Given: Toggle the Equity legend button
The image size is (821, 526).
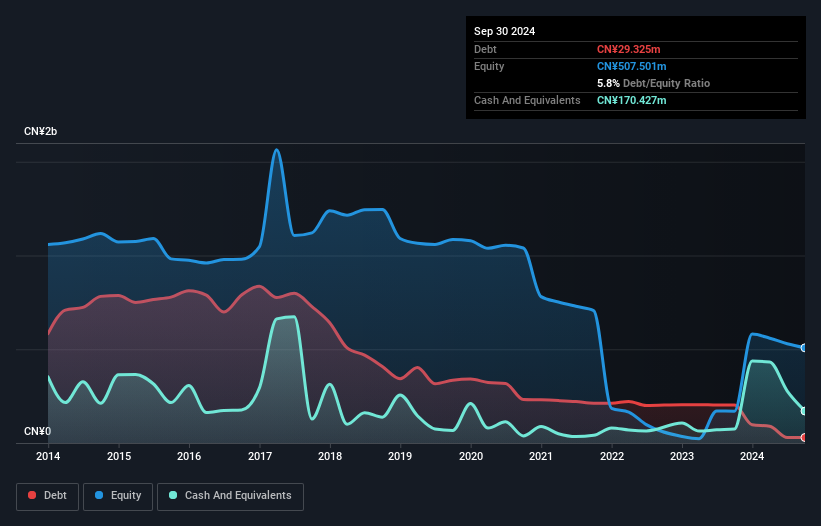Looking at the screenshot, I should pos(118,496).
